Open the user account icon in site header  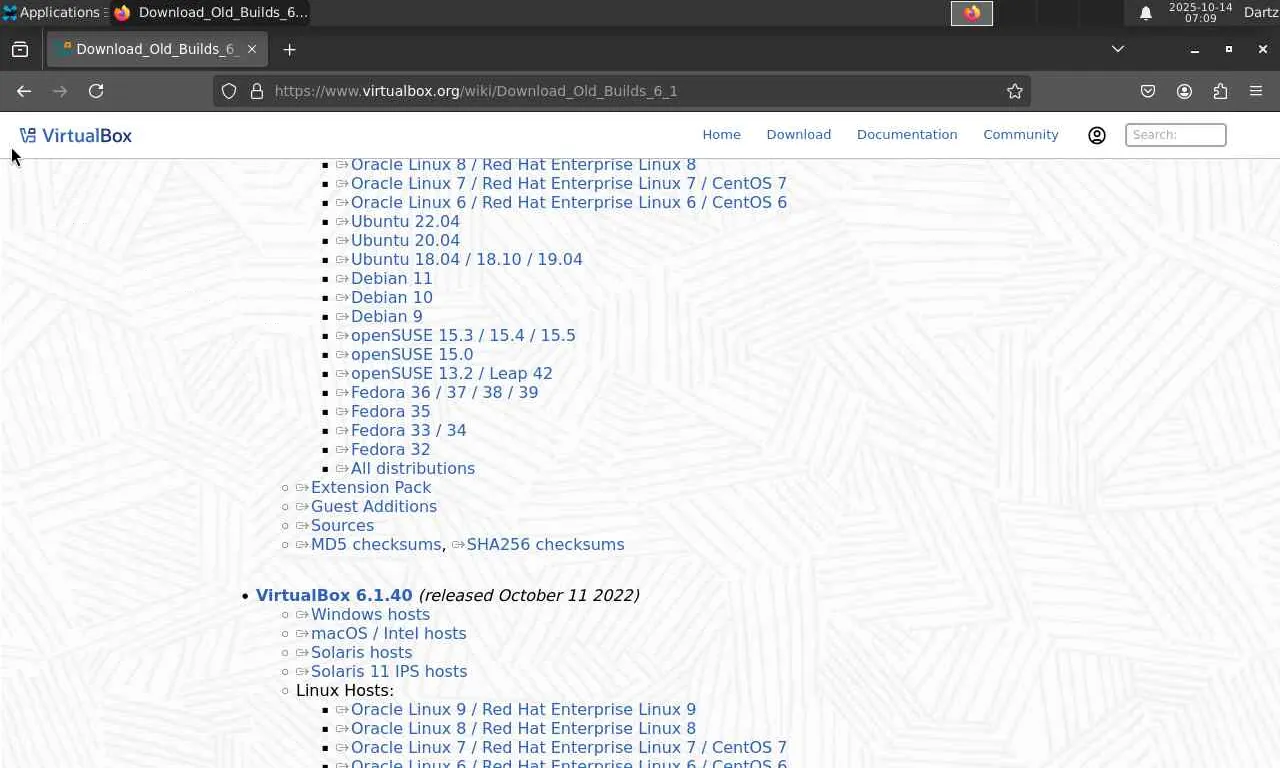pos(1097,135)
